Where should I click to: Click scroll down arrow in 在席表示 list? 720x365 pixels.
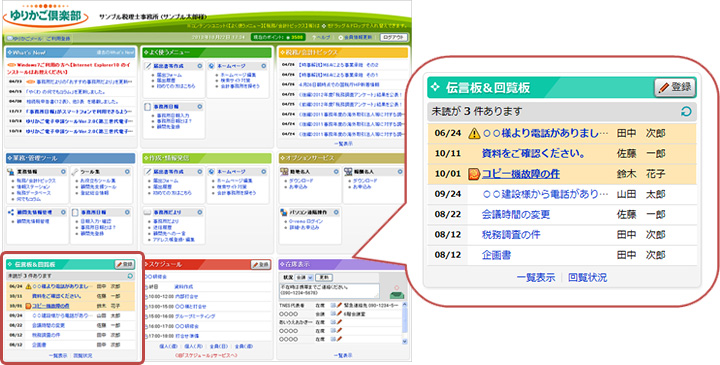[x=405, y=342]
